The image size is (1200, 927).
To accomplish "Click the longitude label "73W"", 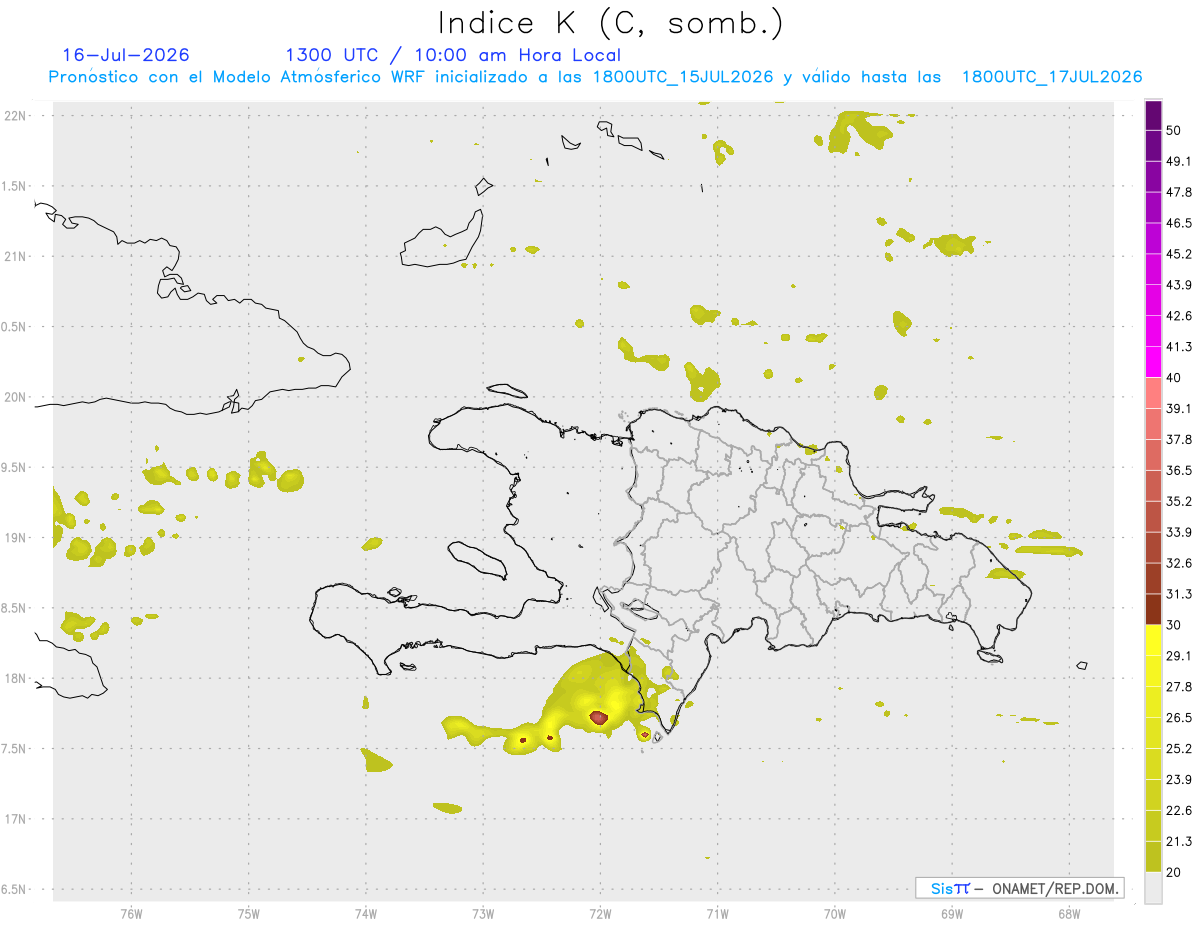I will pos(483,913).
